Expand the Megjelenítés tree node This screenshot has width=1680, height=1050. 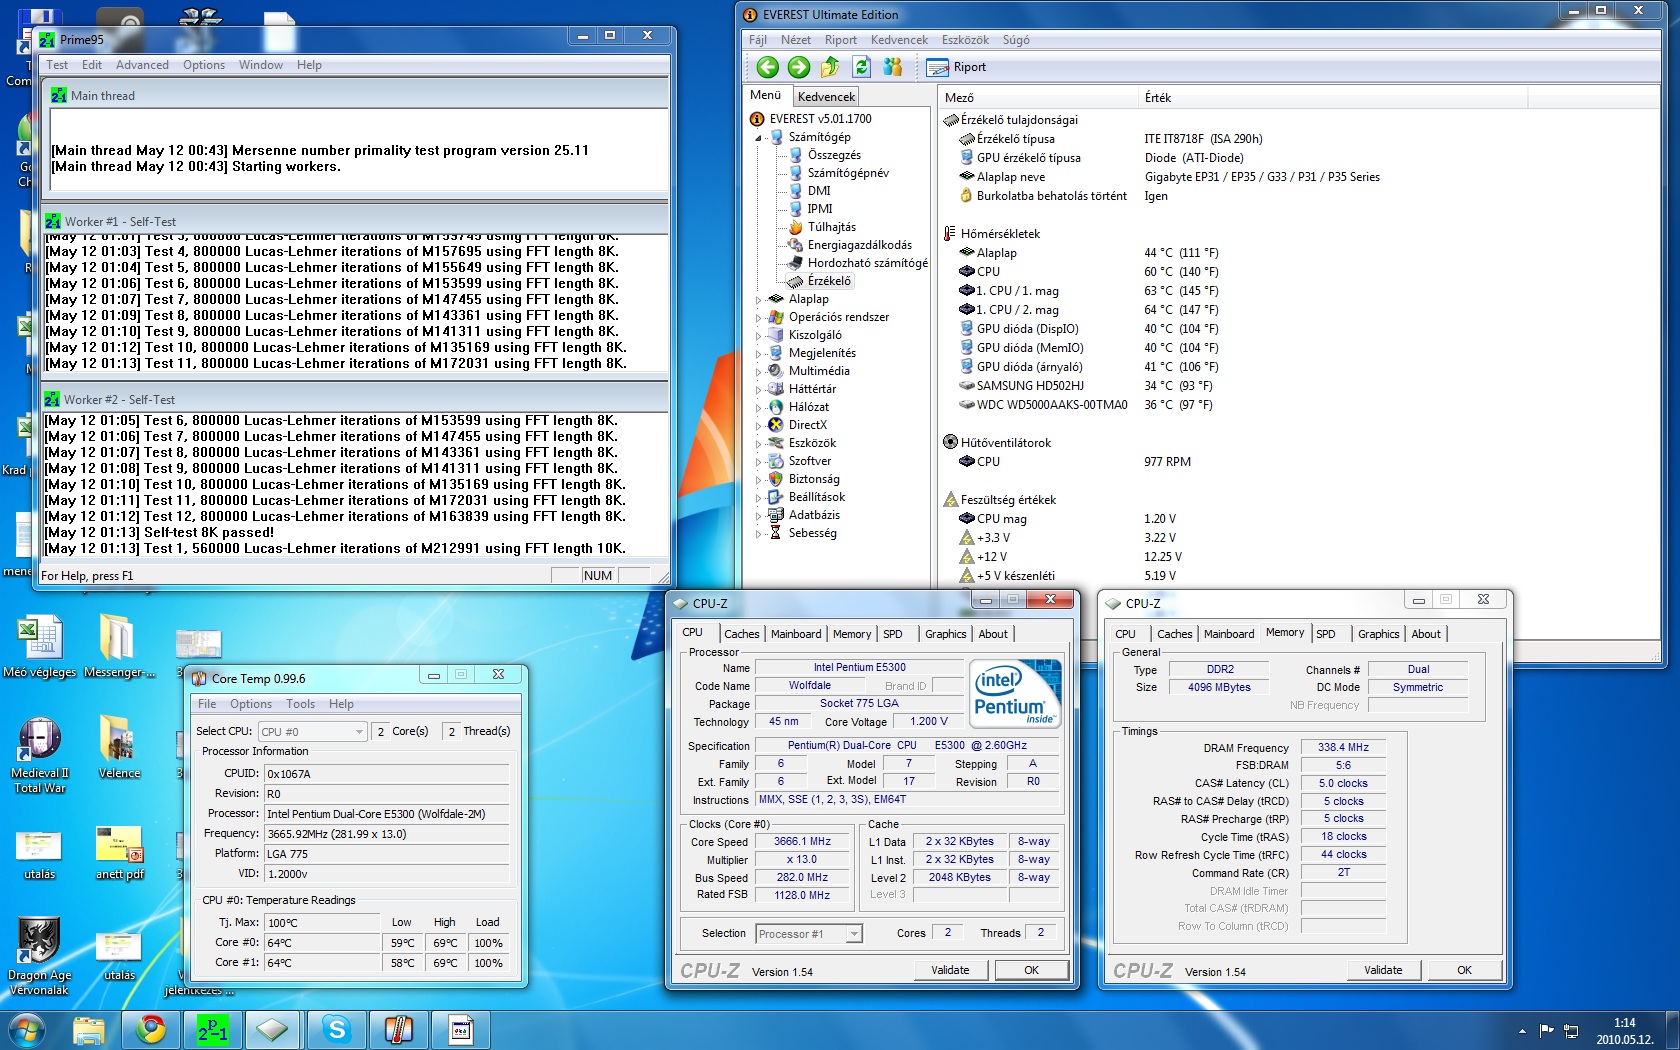[x=758, y=353]
